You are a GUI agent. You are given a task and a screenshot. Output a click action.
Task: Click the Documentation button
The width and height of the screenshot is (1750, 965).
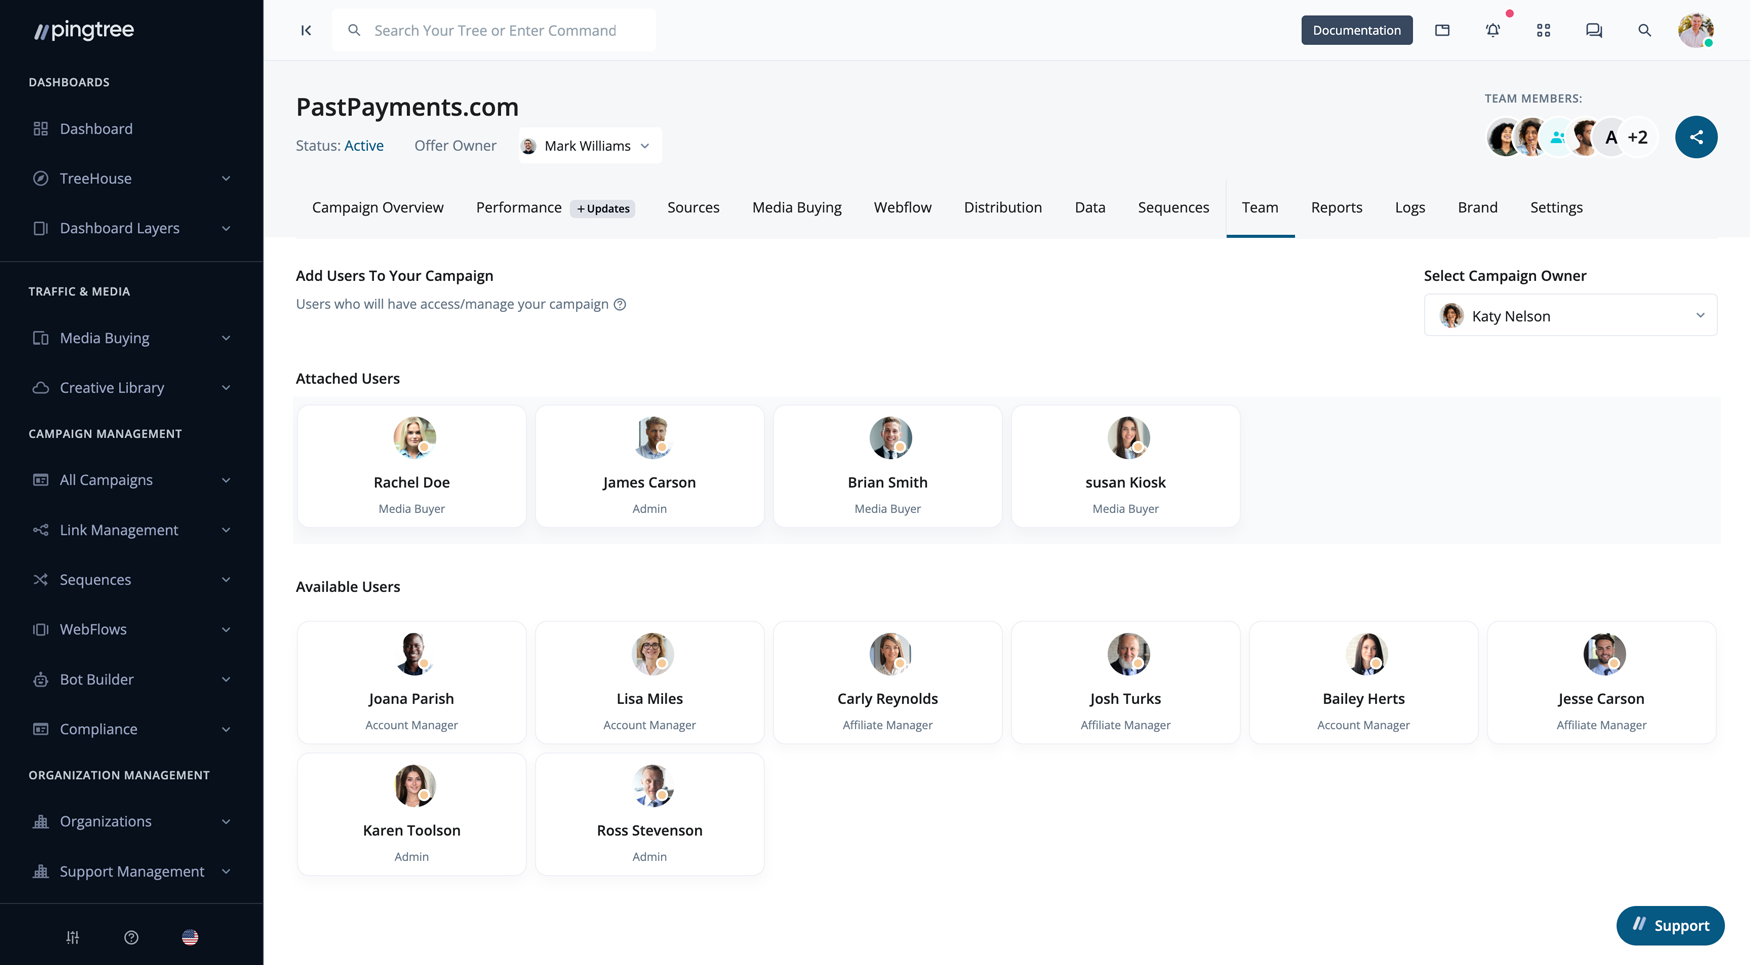pyautogui.click(x=1356, y=30)
